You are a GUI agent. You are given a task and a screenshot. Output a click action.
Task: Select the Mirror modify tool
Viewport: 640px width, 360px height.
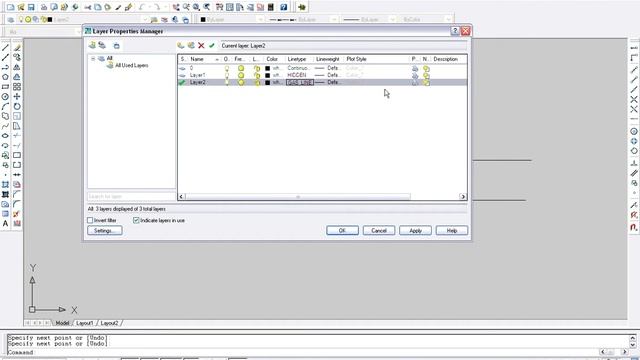pos(17,67)
